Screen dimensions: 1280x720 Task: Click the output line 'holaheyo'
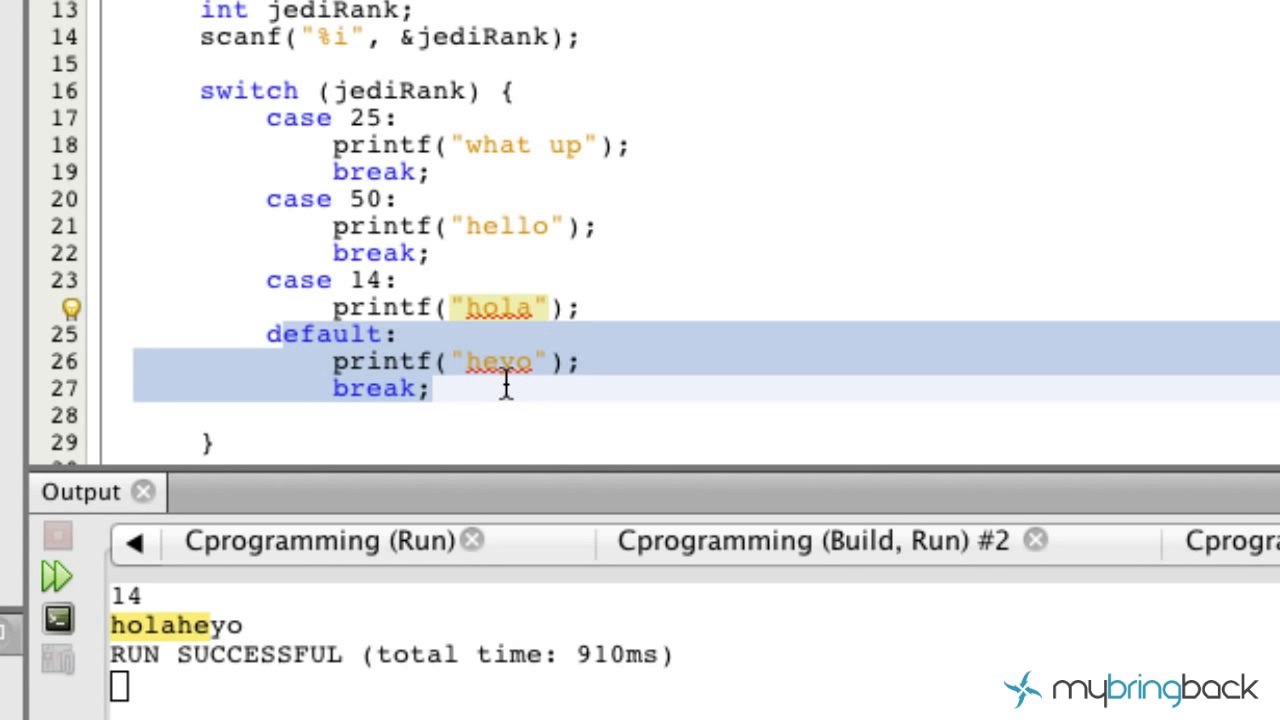click(176, 626)
